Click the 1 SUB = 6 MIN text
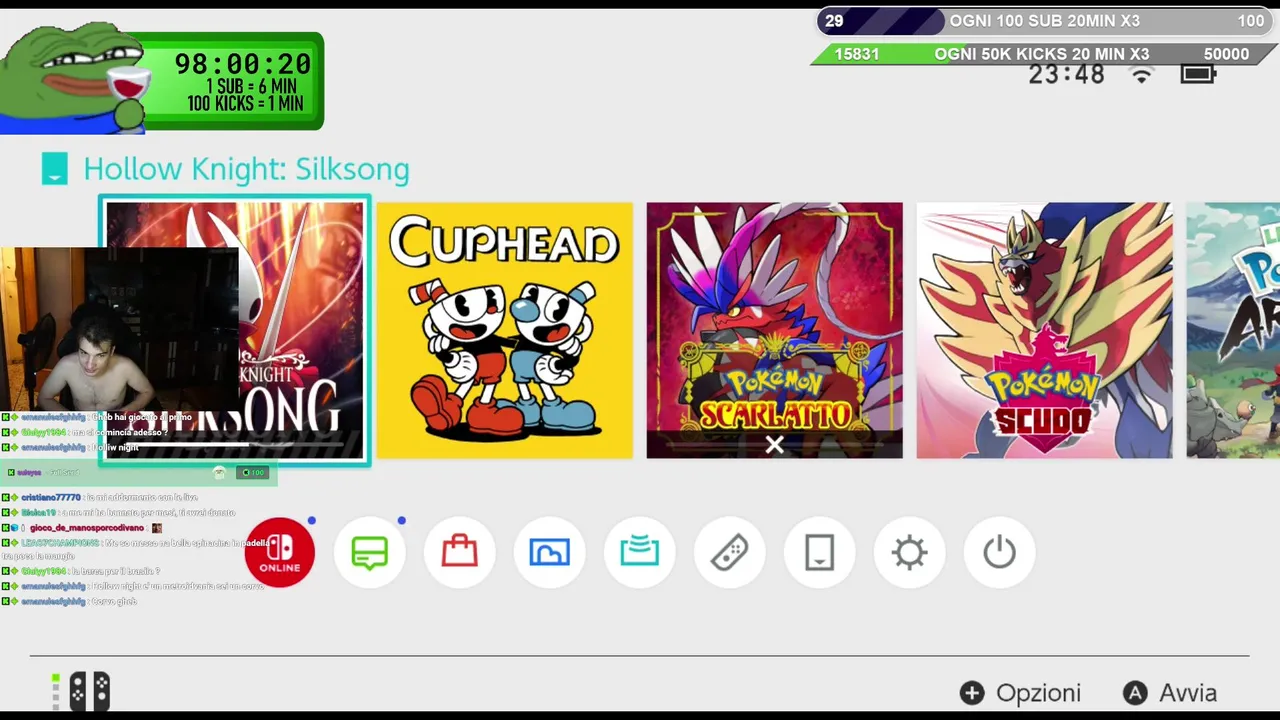Image resolution: width=1280 pixels, height=720 pixels. pos(251,87)
